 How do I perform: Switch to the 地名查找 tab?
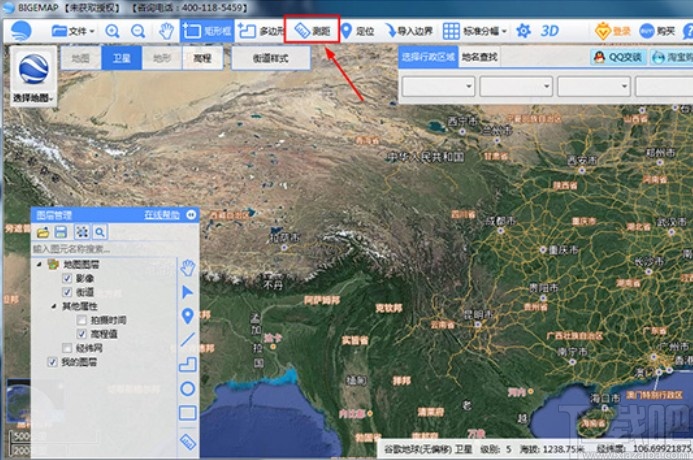coord(480,57)
